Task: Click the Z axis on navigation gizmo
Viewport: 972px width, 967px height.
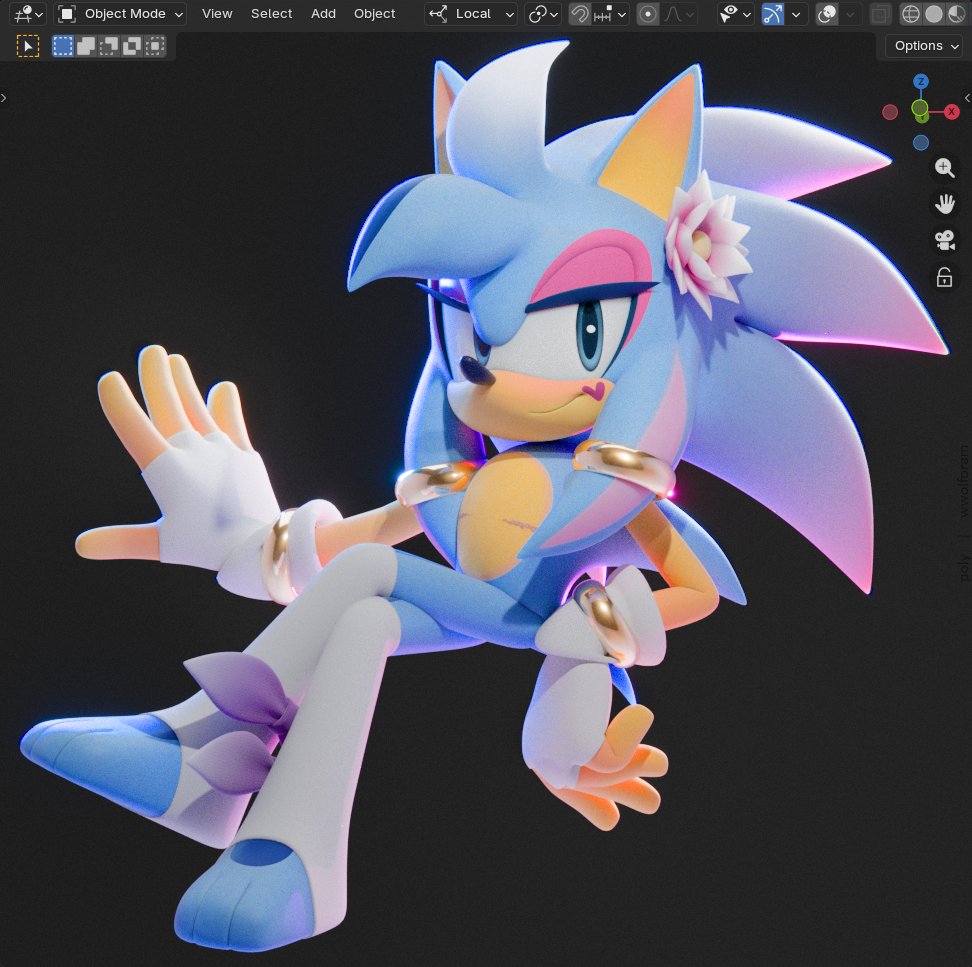Action: [x=921, y=81]
